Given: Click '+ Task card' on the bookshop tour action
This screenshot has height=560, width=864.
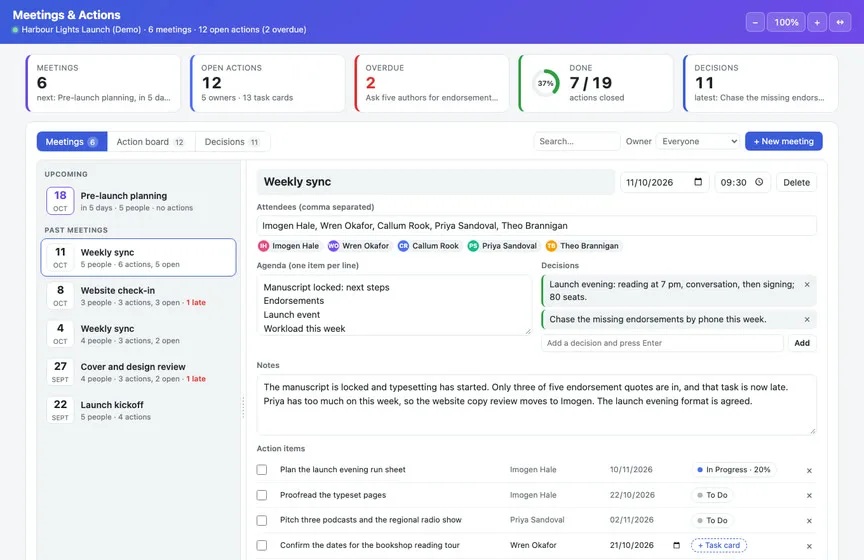Looking at the screenshot, I should click(x=719, y=545).
